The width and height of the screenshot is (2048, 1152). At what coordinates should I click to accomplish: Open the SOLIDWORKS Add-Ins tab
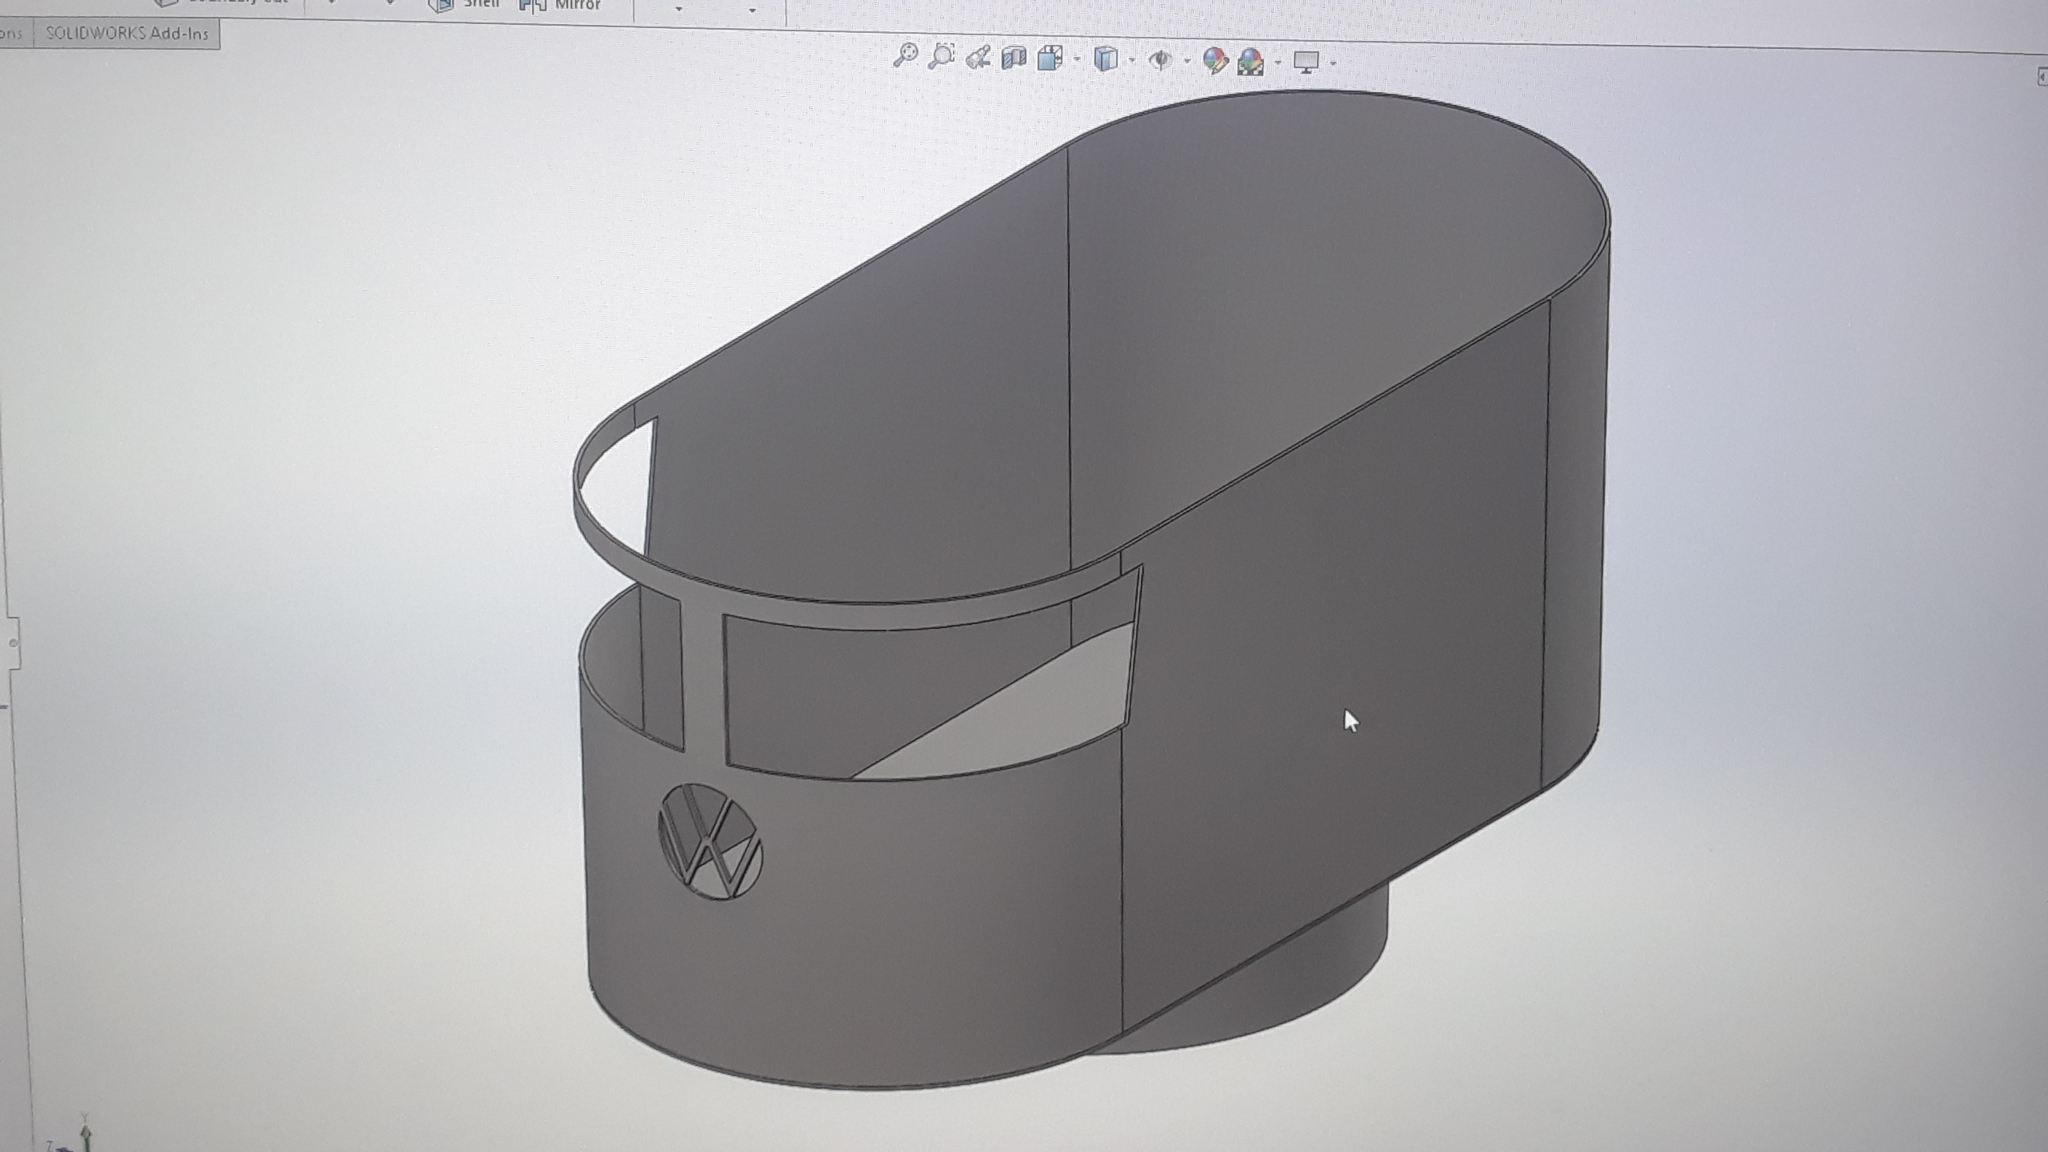127,34
